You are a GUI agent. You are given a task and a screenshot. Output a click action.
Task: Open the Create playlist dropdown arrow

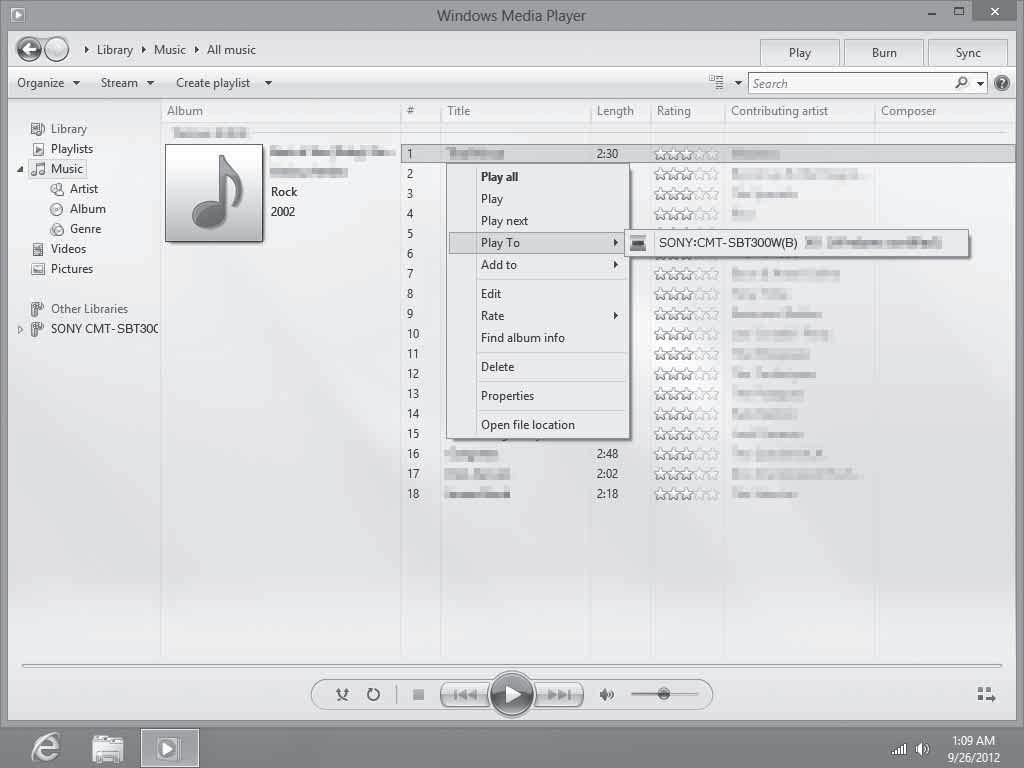[268, 83]
